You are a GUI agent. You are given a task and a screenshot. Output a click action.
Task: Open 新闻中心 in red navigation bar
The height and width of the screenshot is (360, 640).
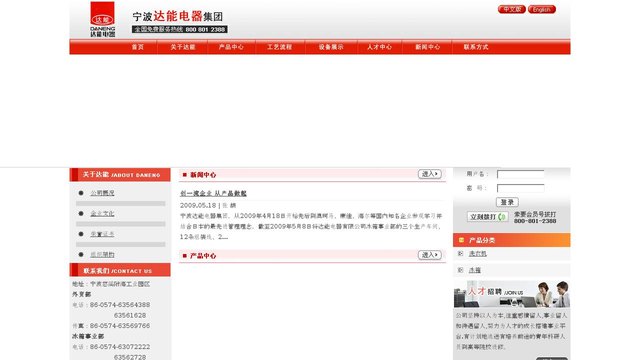point(428,47)
